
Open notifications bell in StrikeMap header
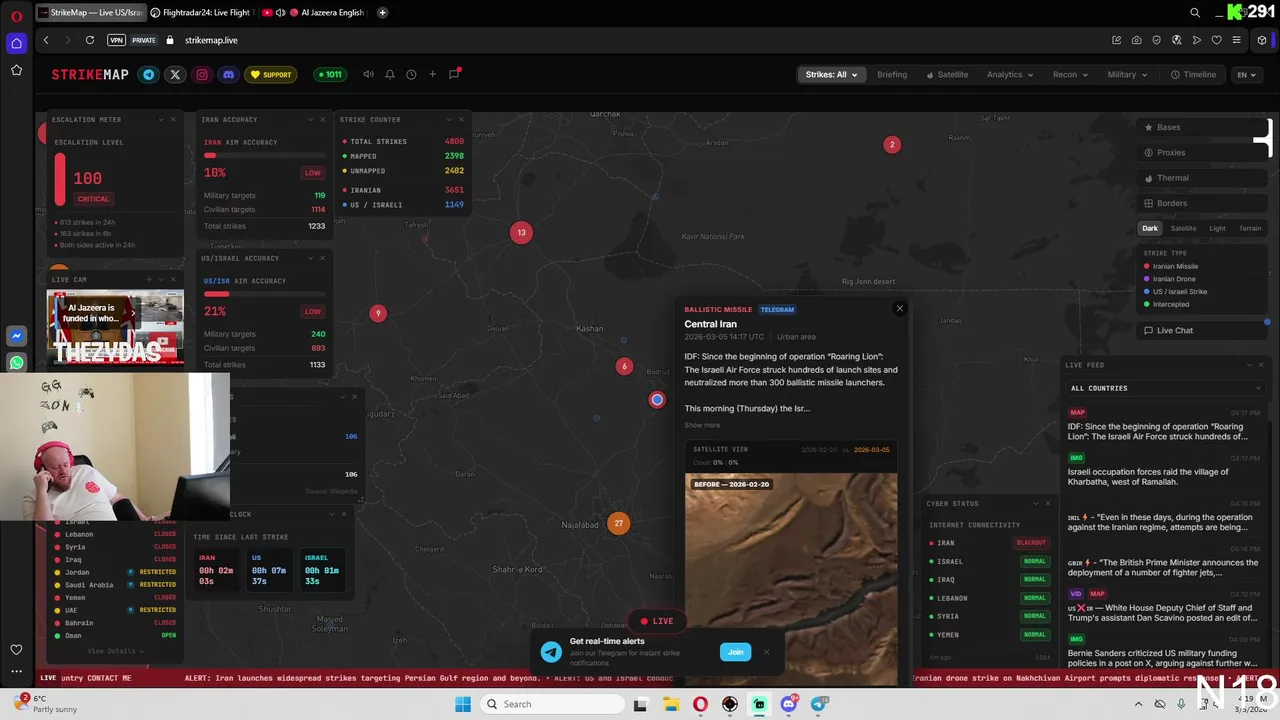point(390,74)
